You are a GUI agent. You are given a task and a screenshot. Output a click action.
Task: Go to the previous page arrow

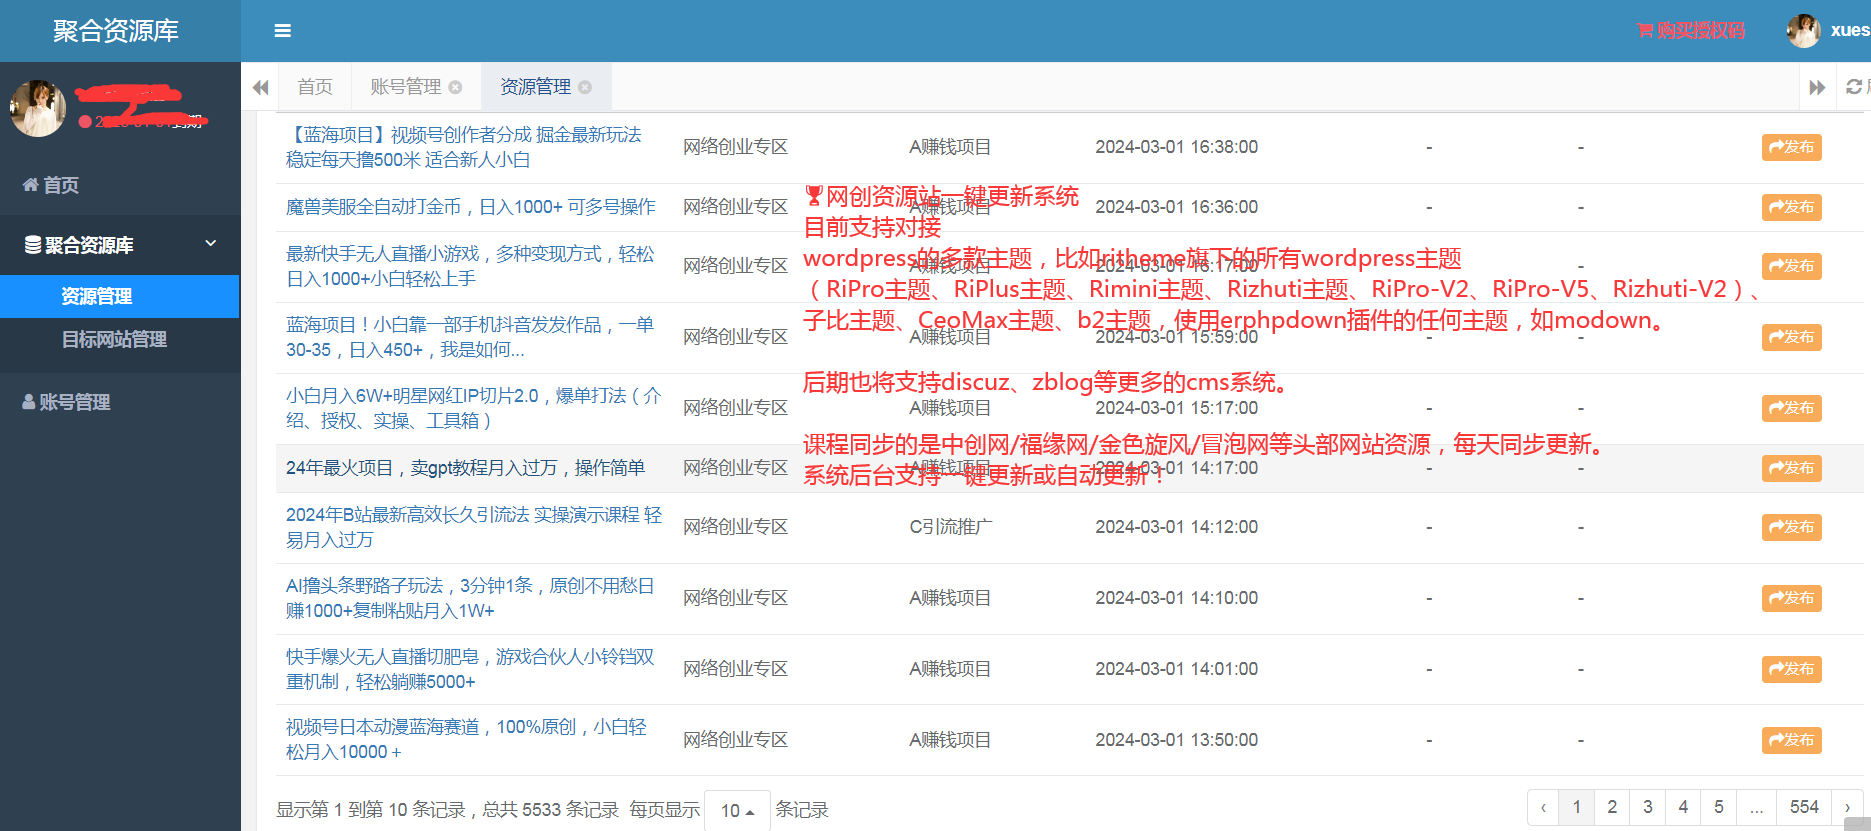click(x=1543, y=807)
